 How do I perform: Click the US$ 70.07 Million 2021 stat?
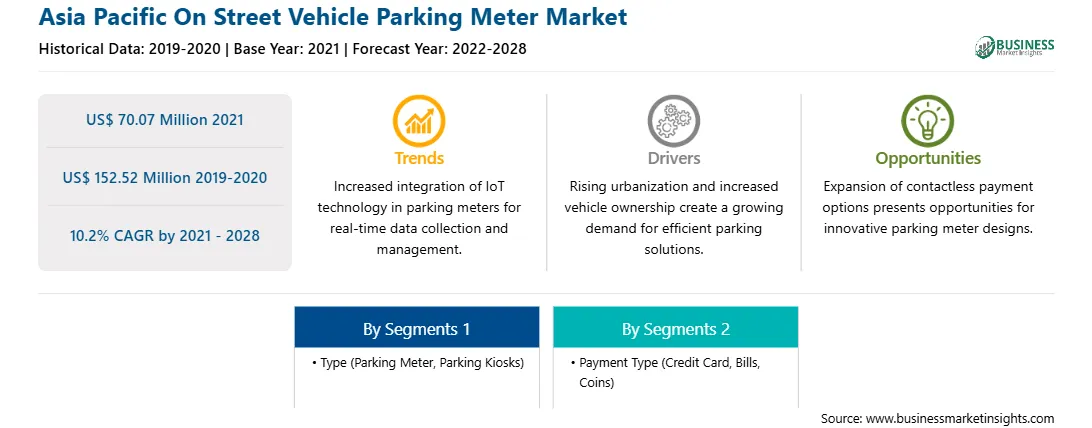[x=165, y=120]
